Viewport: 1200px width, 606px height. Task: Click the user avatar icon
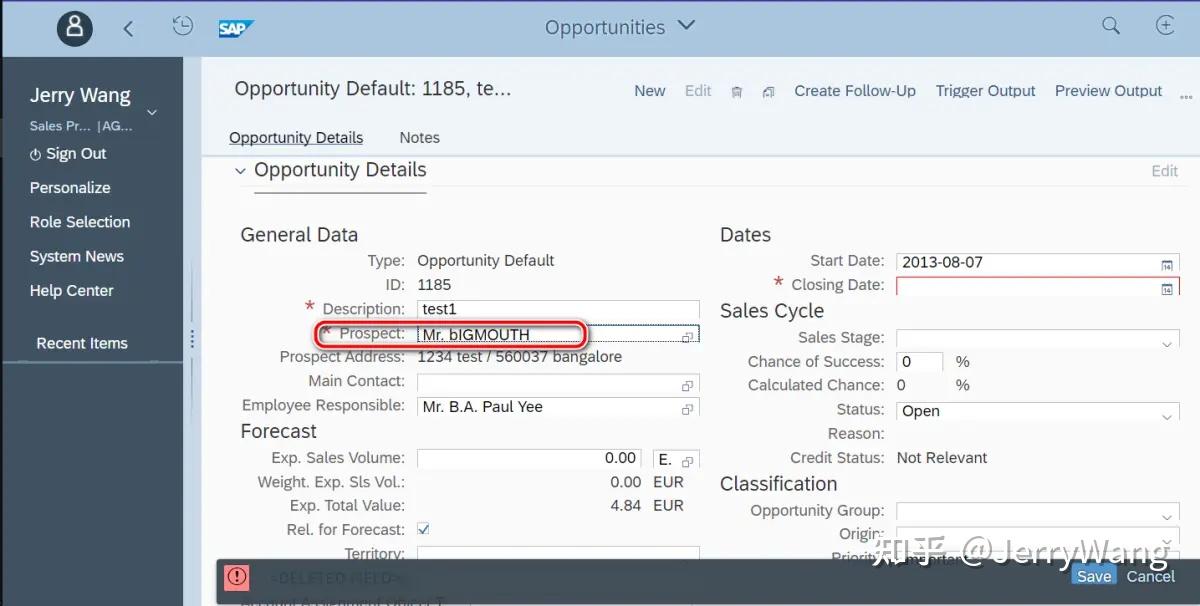(74, 27)
